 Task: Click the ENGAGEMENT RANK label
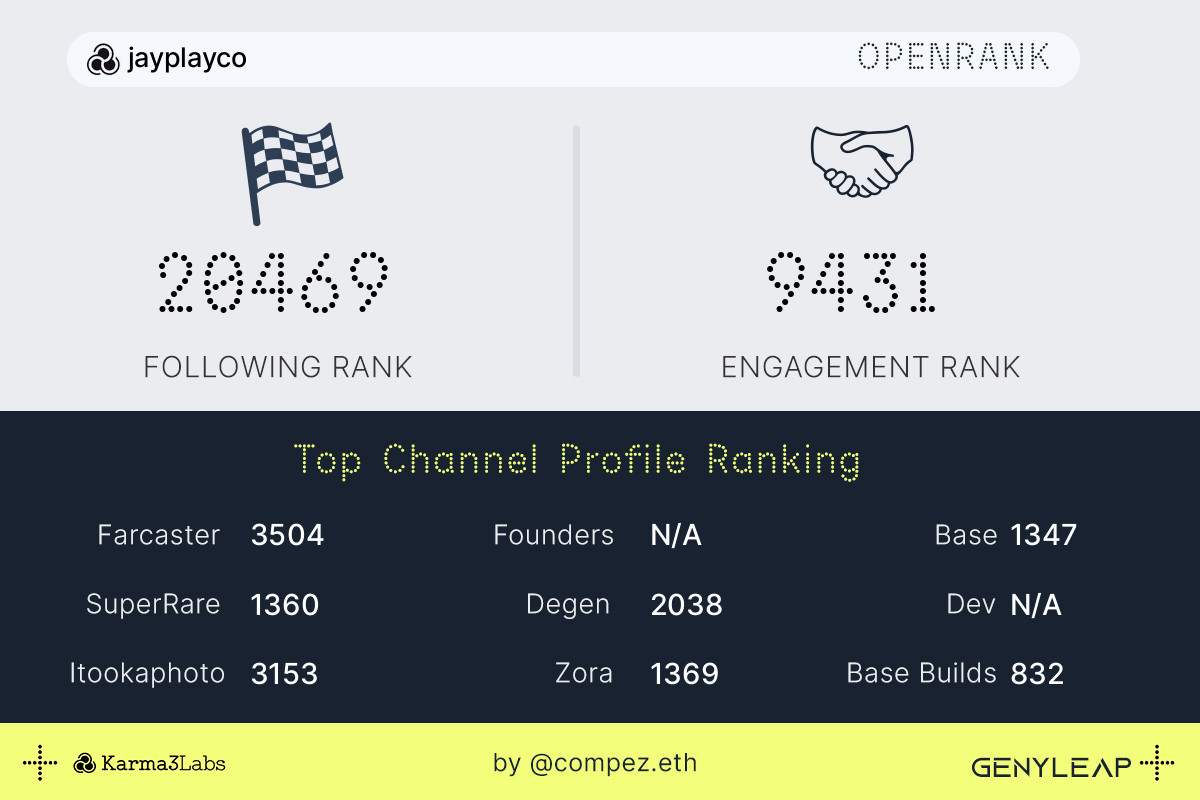[871, 367]
